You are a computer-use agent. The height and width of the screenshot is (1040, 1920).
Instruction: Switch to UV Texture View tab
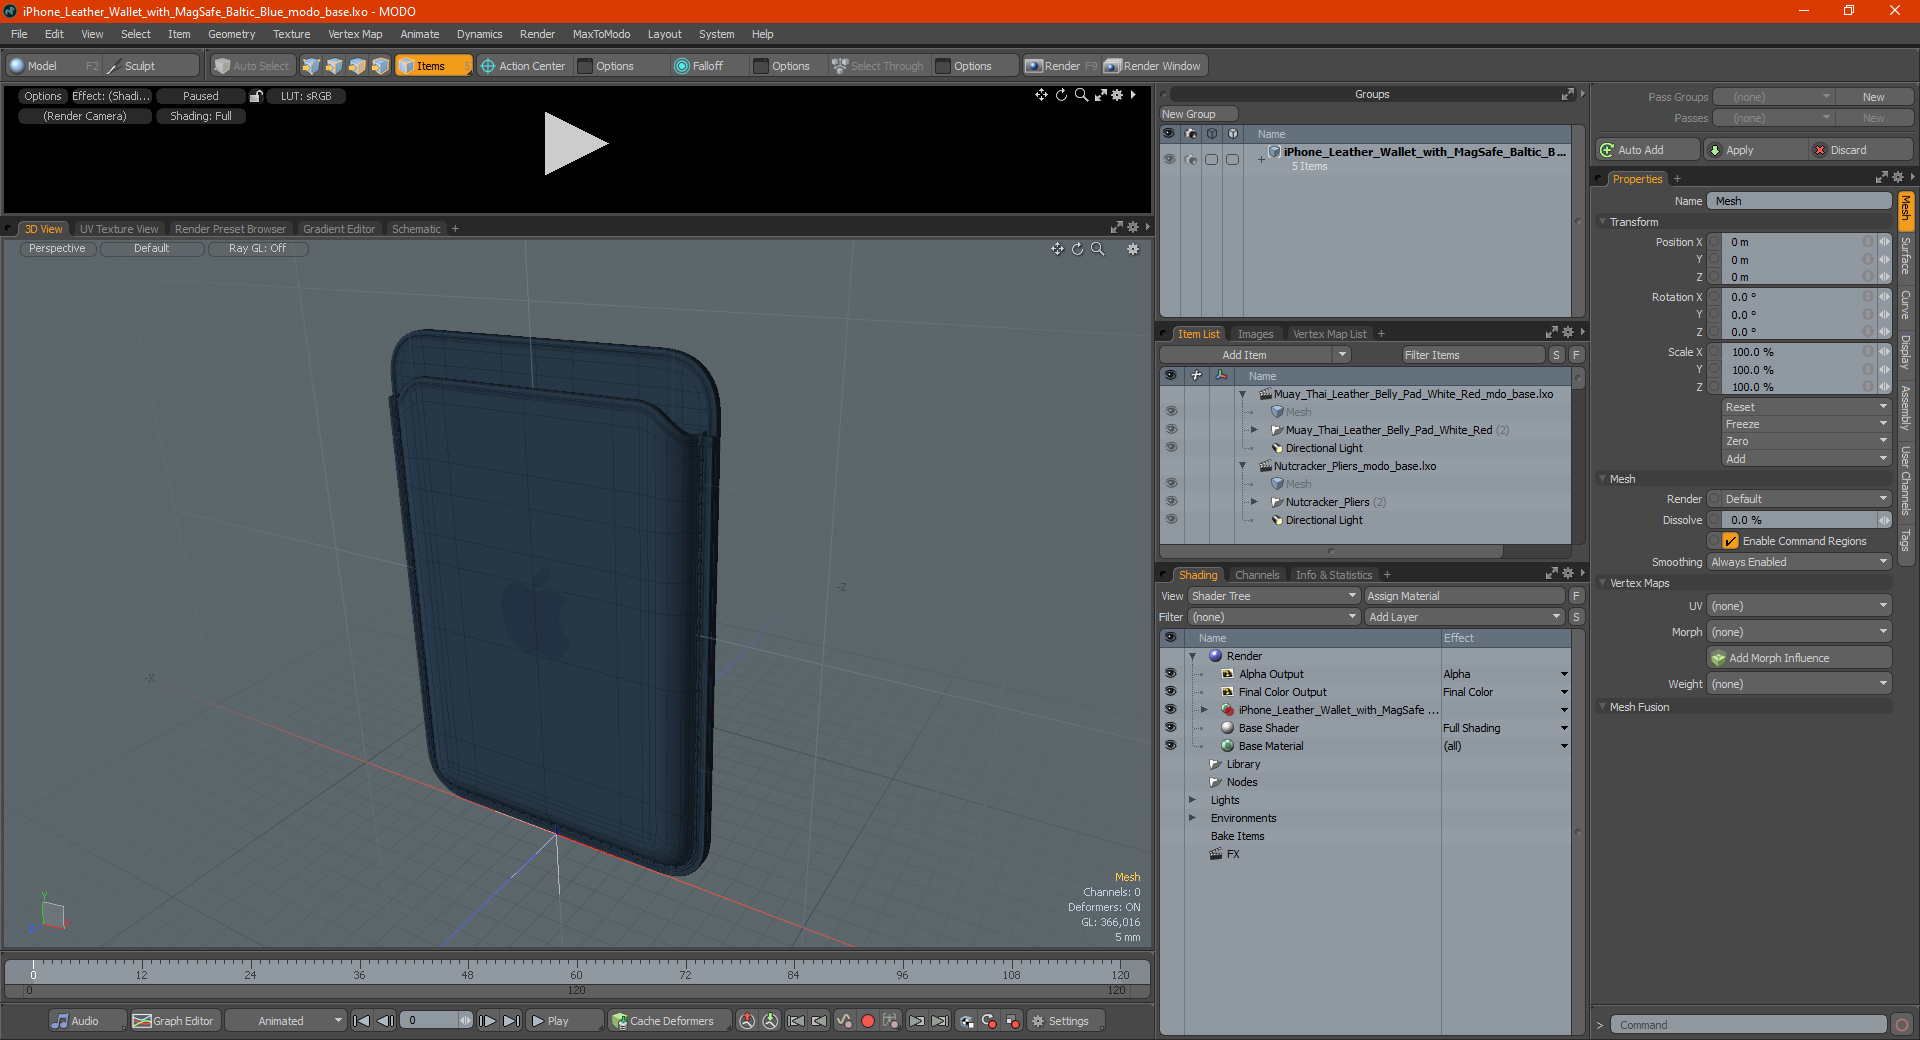119,229
